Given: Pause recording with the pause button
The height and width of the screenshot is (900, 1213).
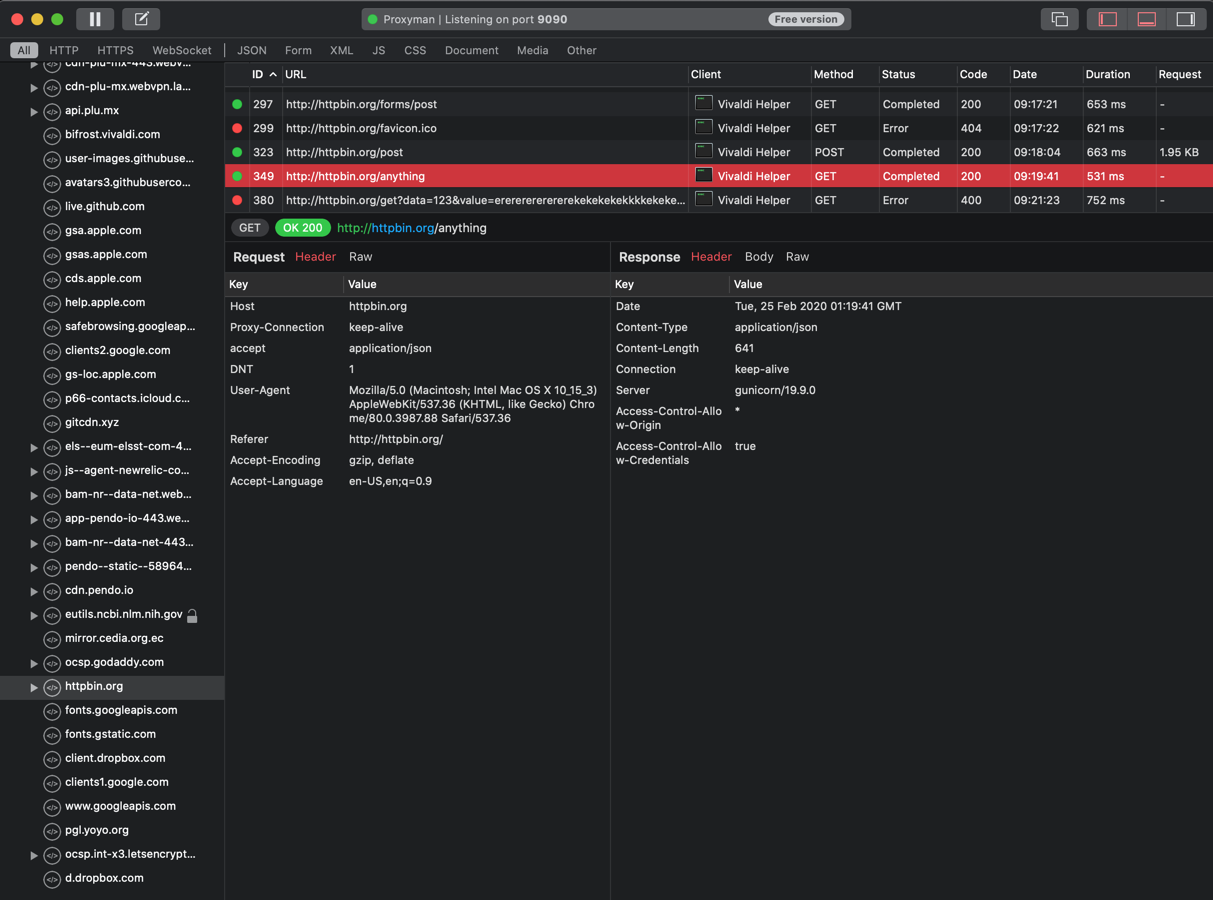Looking at the screenshot, I should pos(95,19).
